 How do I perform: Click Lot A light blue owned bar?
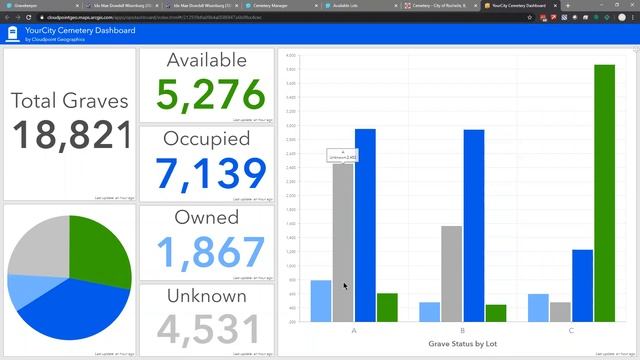point(321,301)
